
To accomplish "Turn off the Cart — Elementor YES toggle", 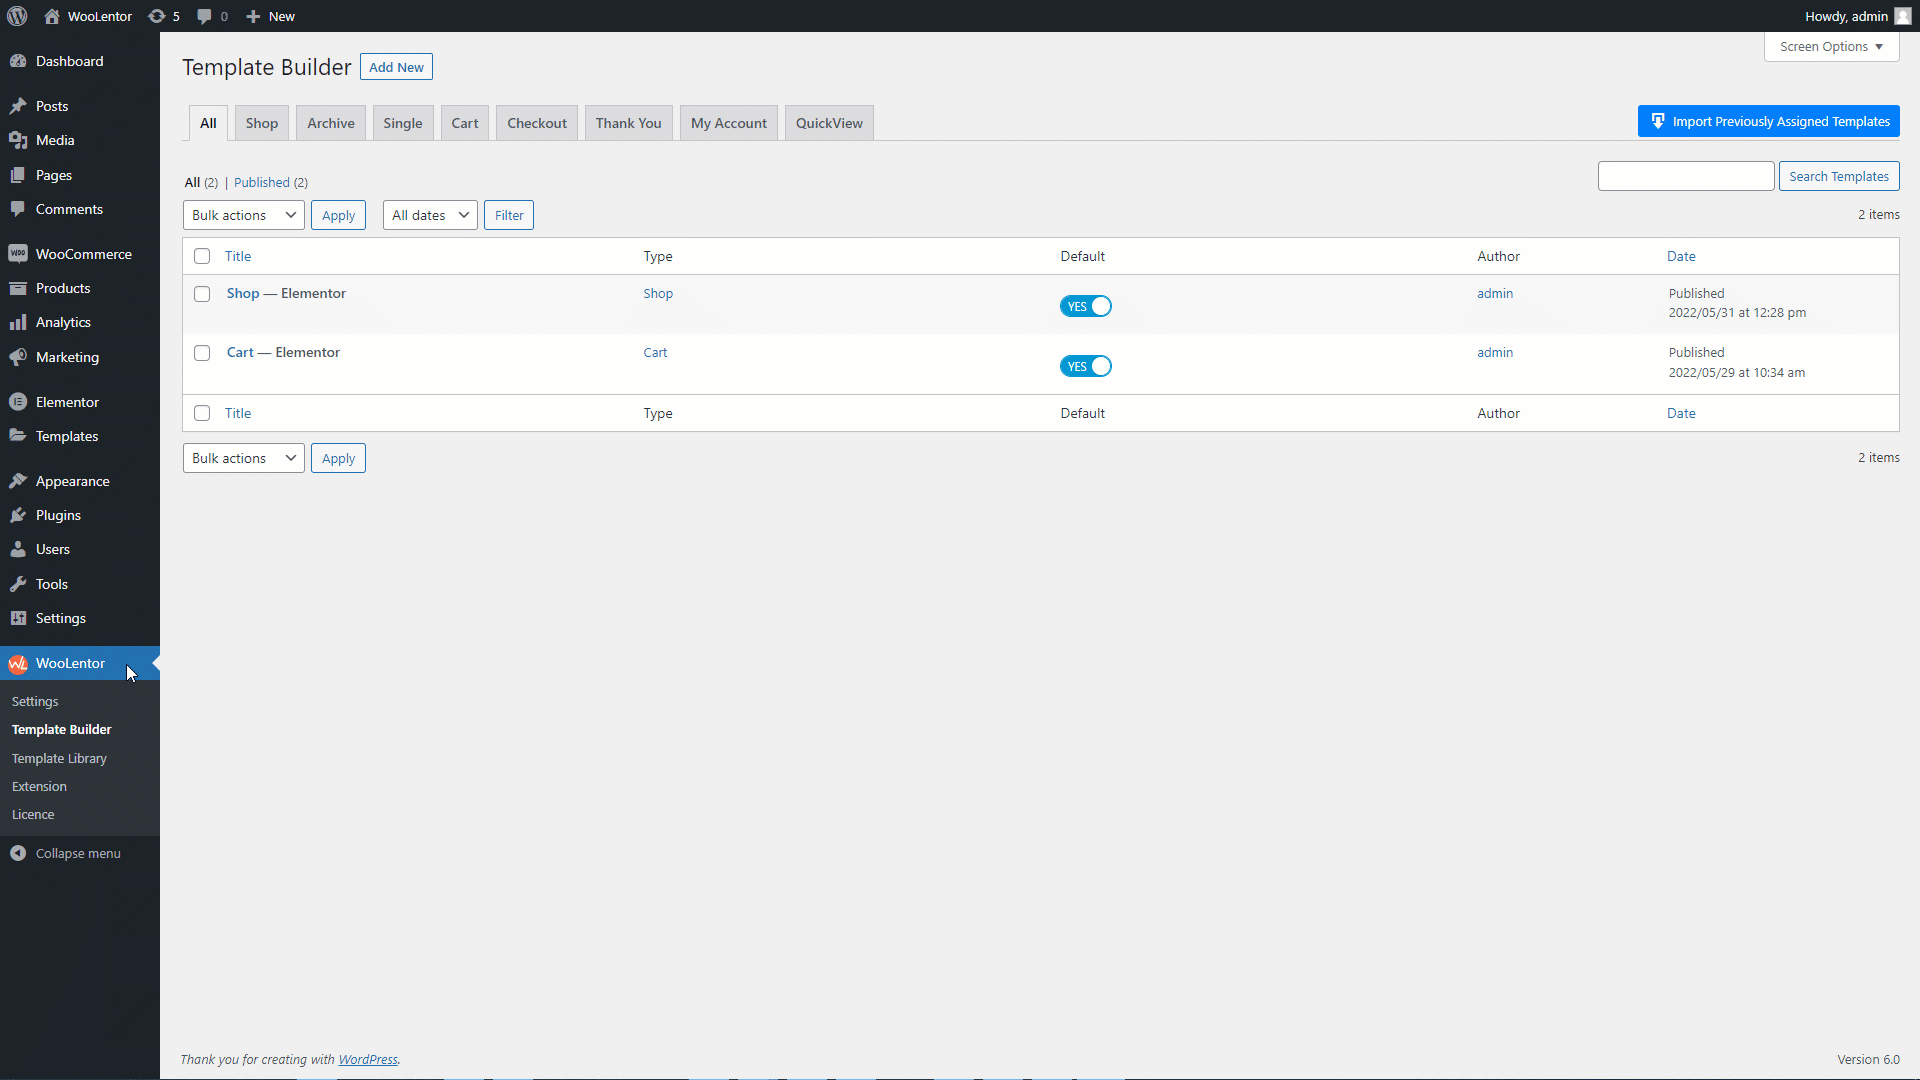I will tap(1086, 366).
